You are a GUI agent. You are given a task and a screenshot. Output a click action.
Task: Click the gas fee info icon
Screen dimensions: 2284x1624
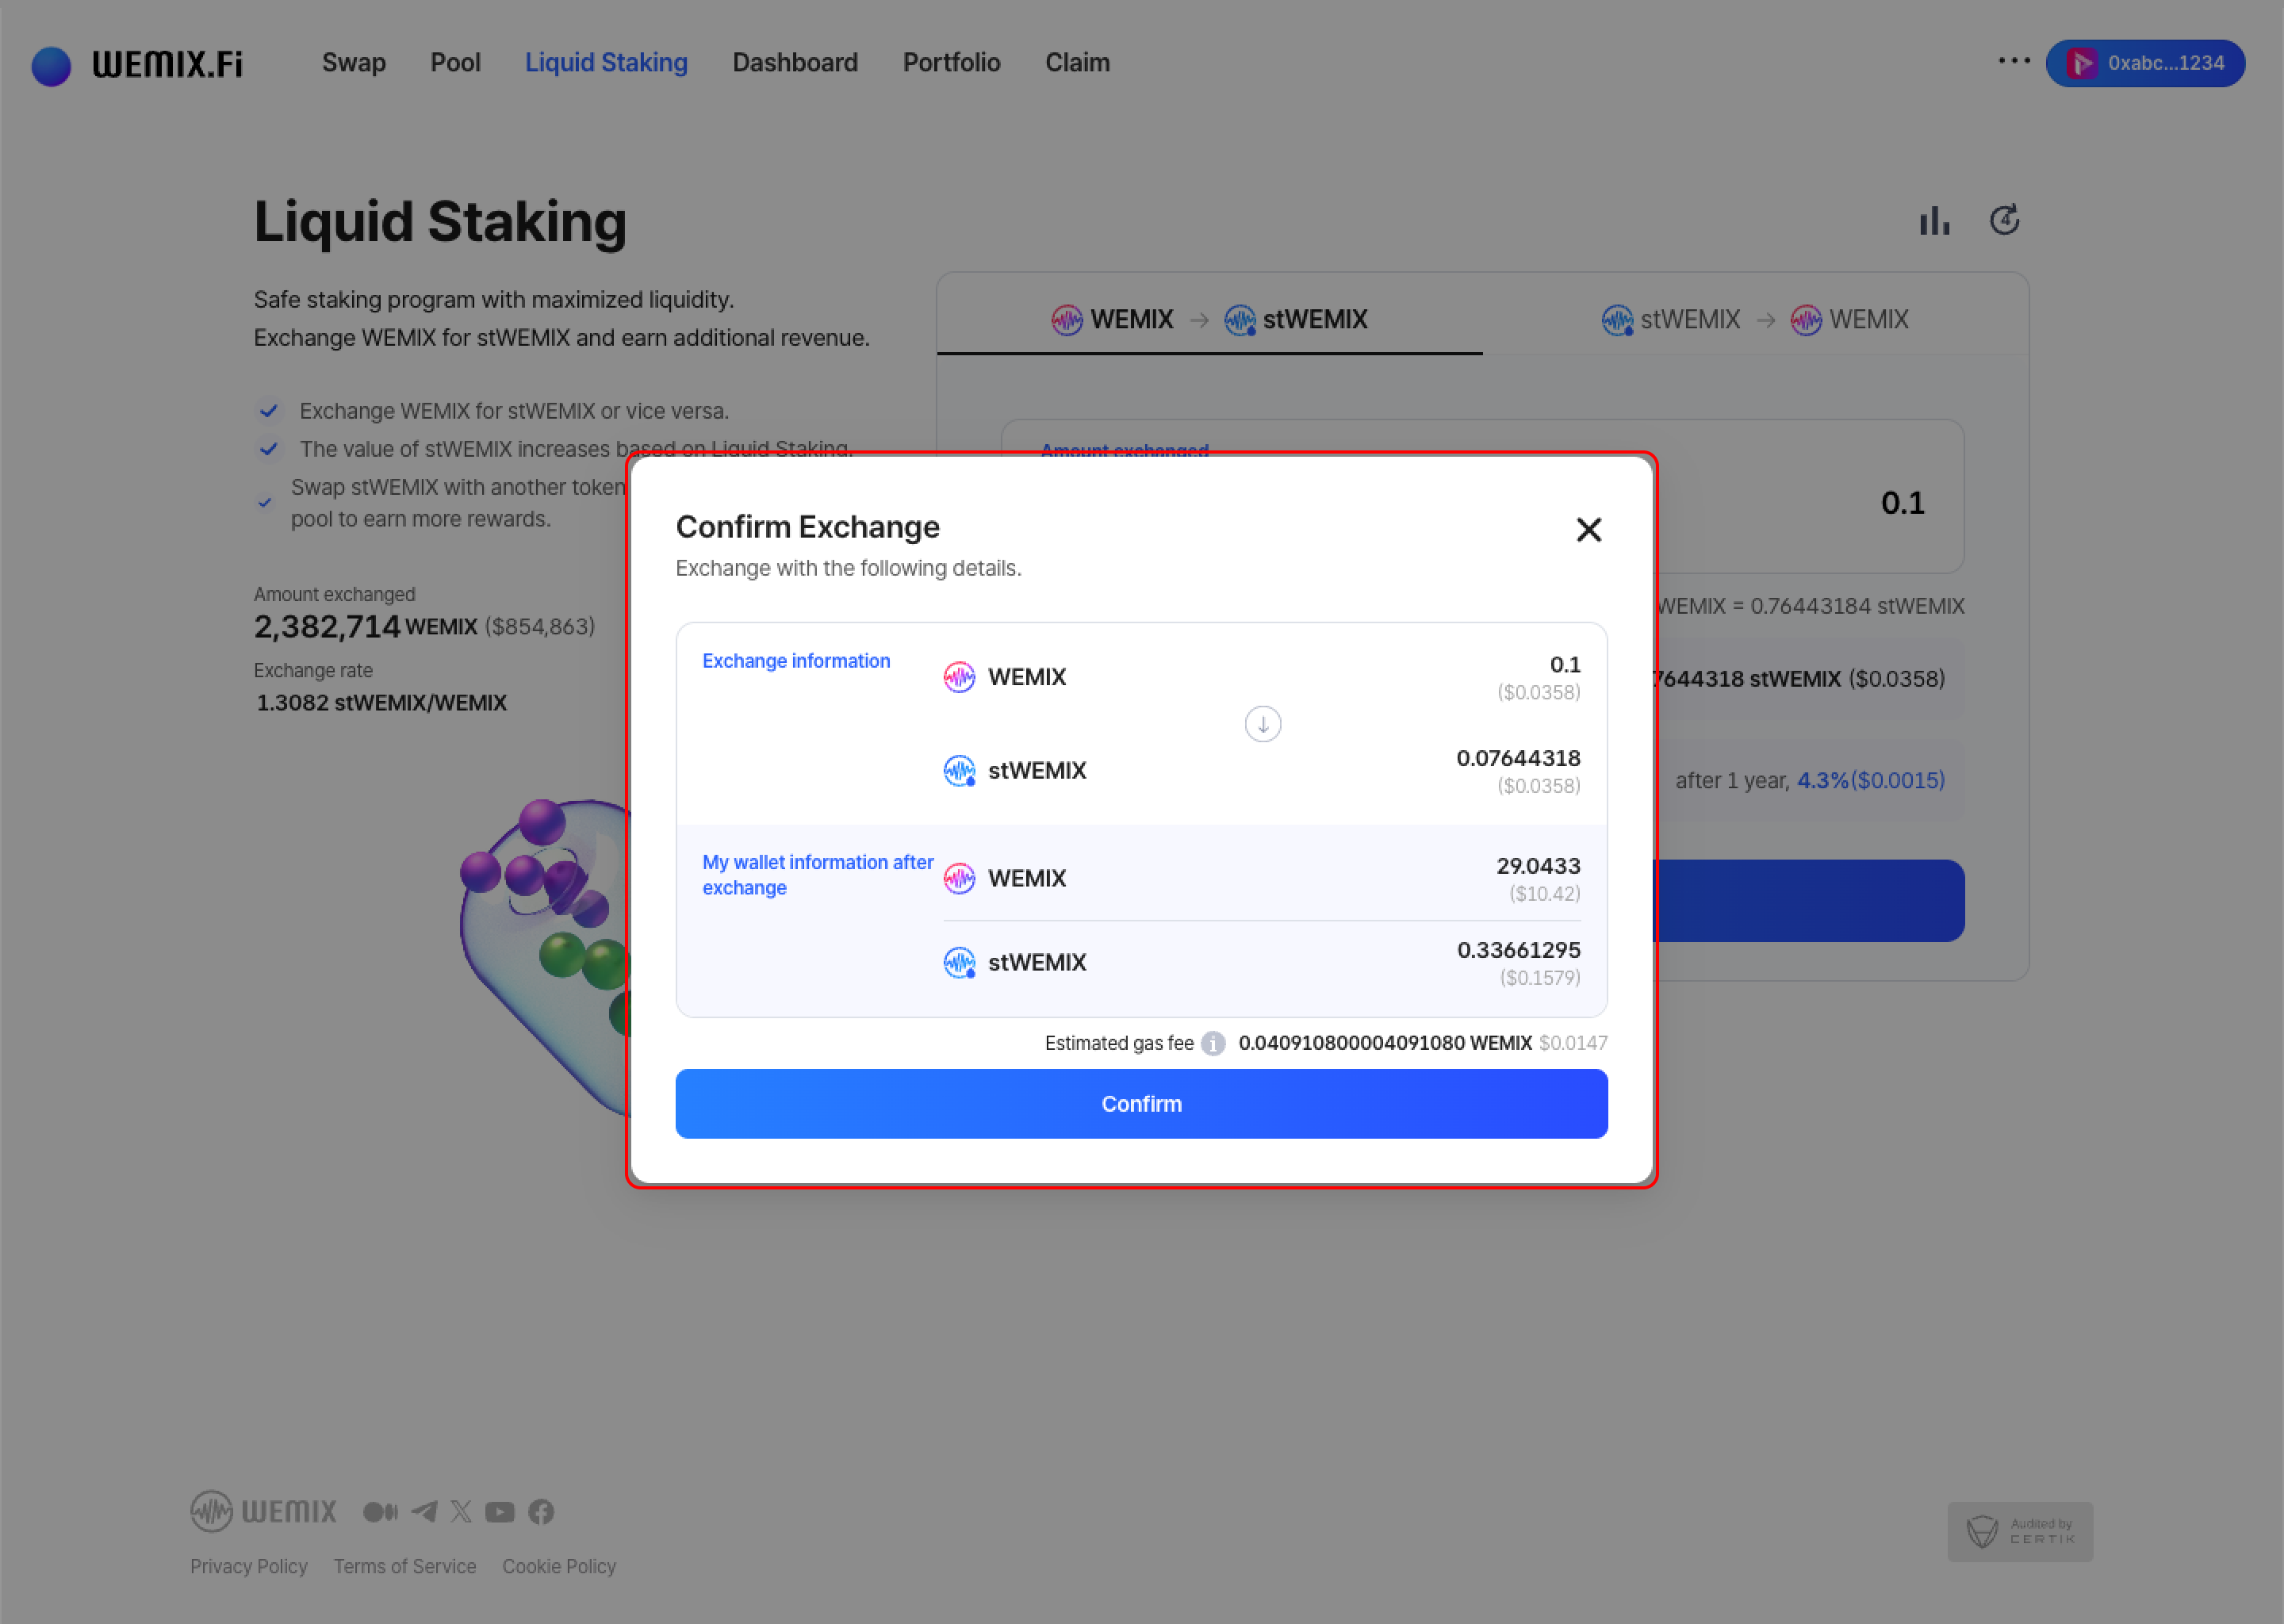(x=1213, y=1043)
